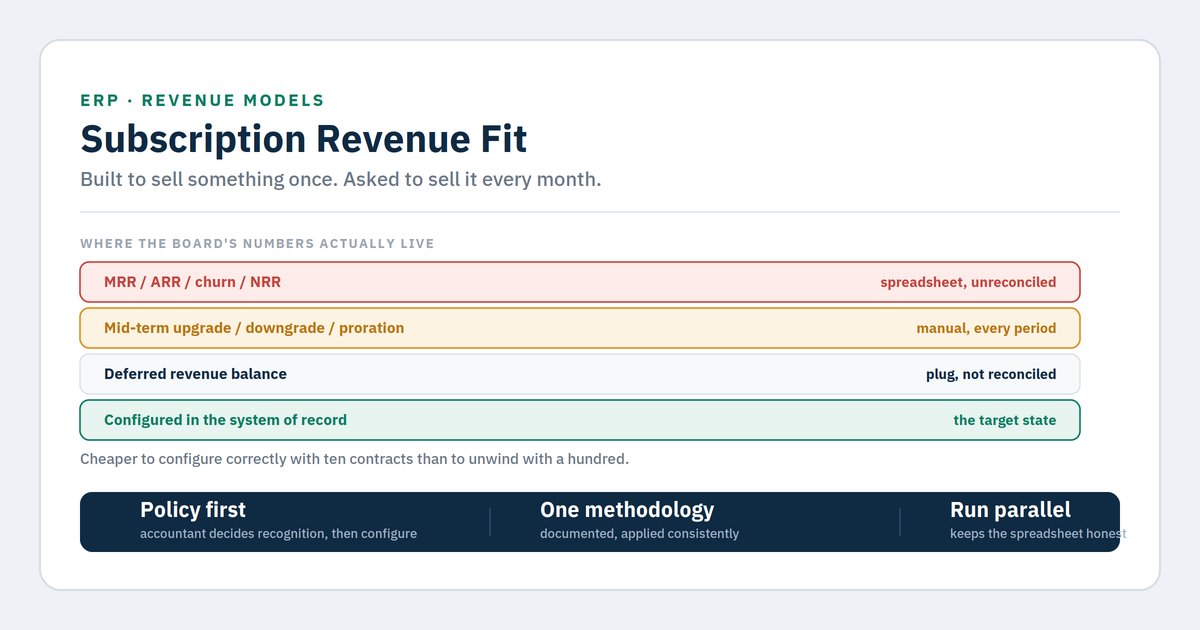Select 'Configured in the system of record' row label

click(225, 420)
